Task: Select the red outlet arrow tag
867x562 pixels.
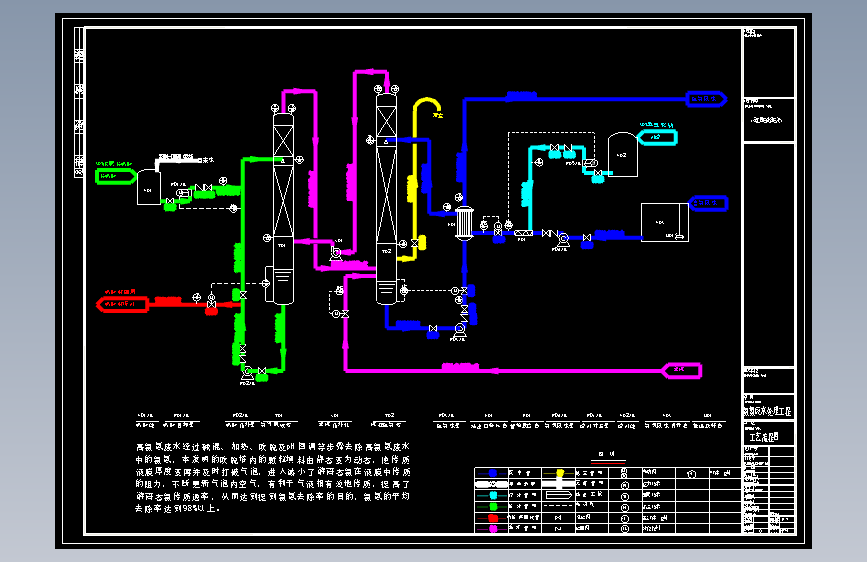Action: click(x=123, y=304)
